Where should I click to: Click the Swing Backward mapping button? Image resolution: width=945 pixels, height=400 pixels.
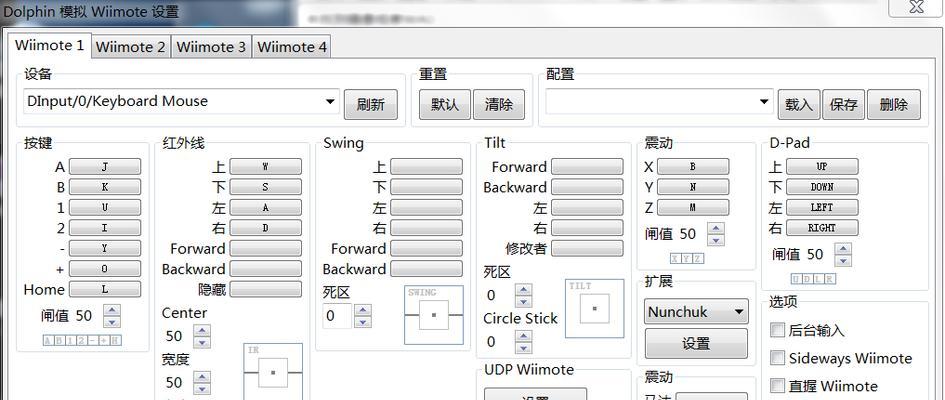[x=427, y=269]
